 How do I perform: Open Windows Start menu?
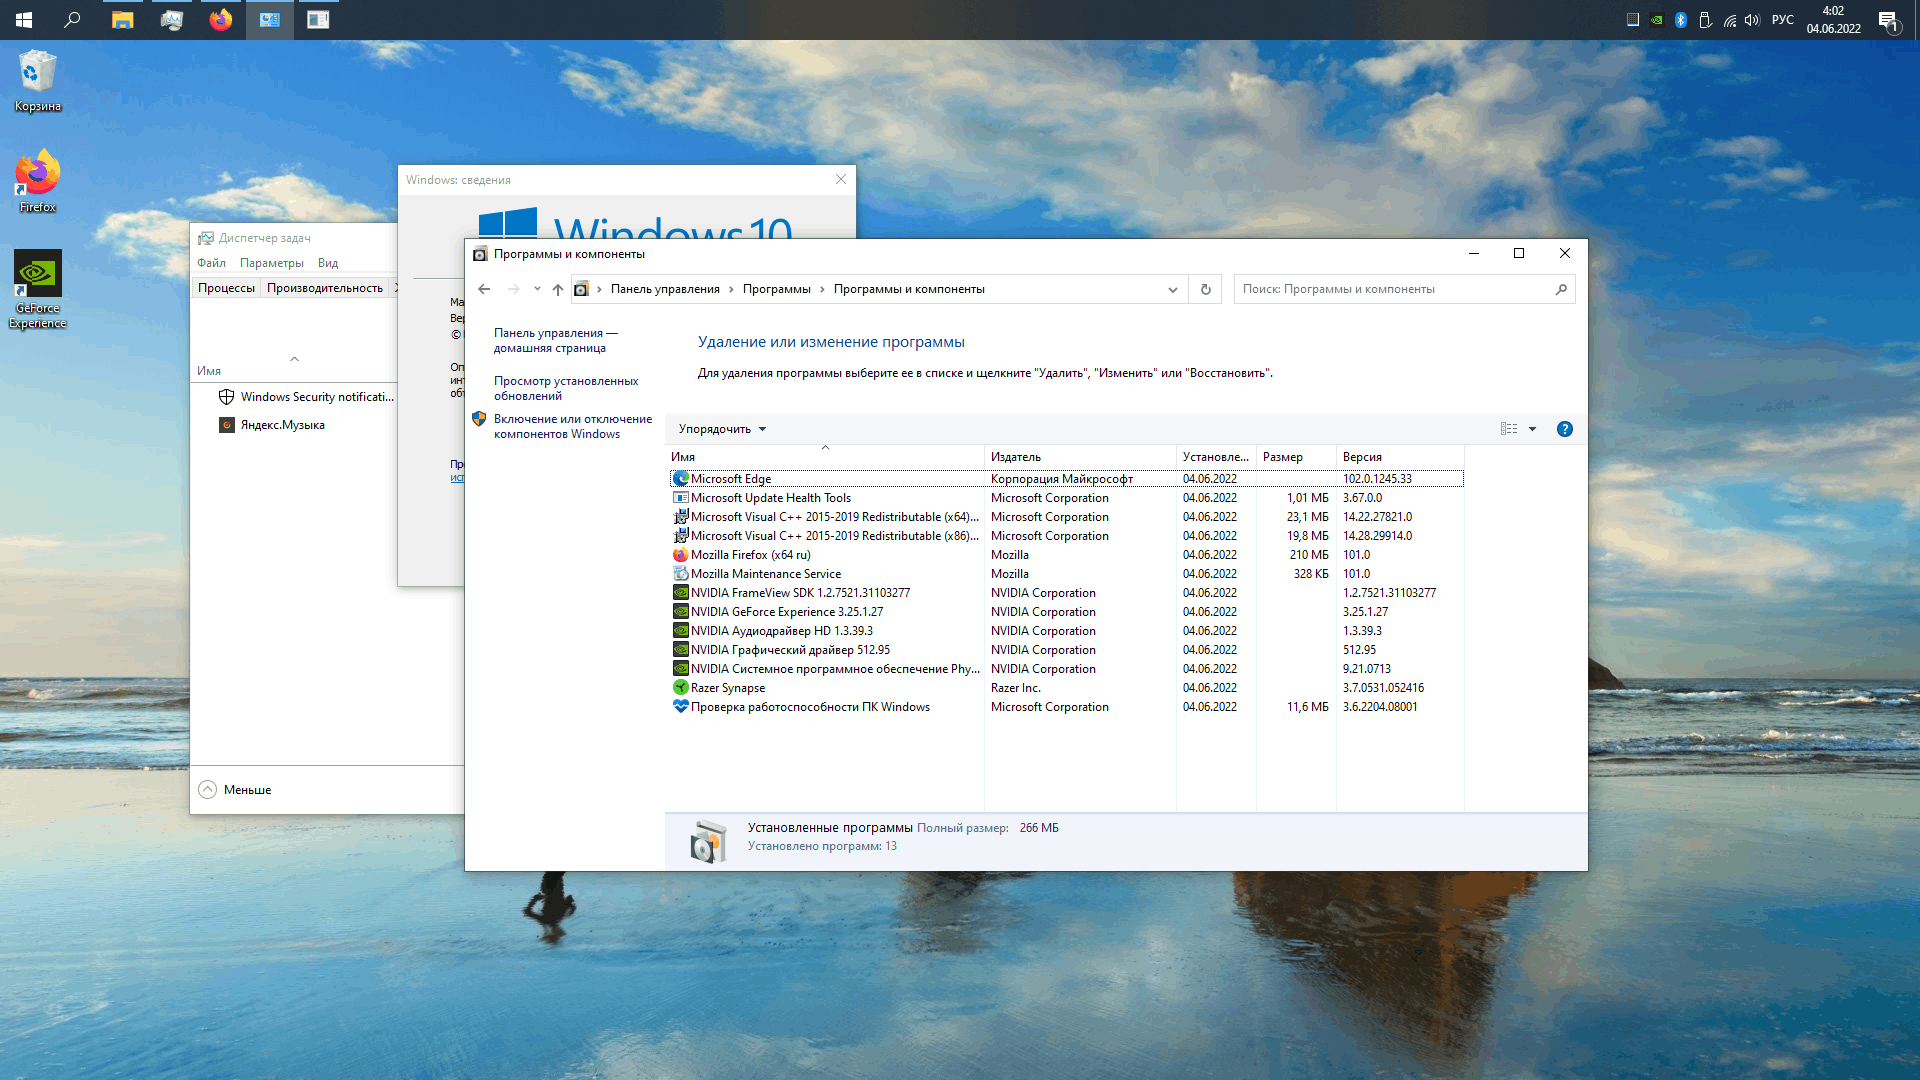click(x=24, y=20)
